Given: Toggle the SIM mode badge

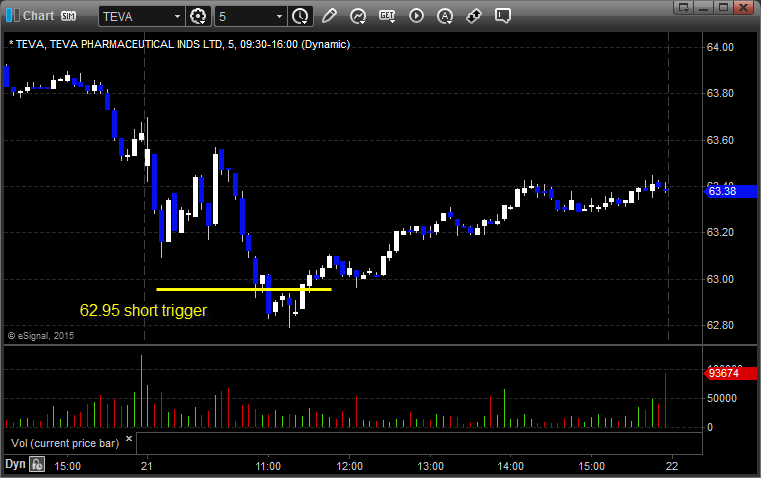Looking at the screenshot, I should 68,16.
